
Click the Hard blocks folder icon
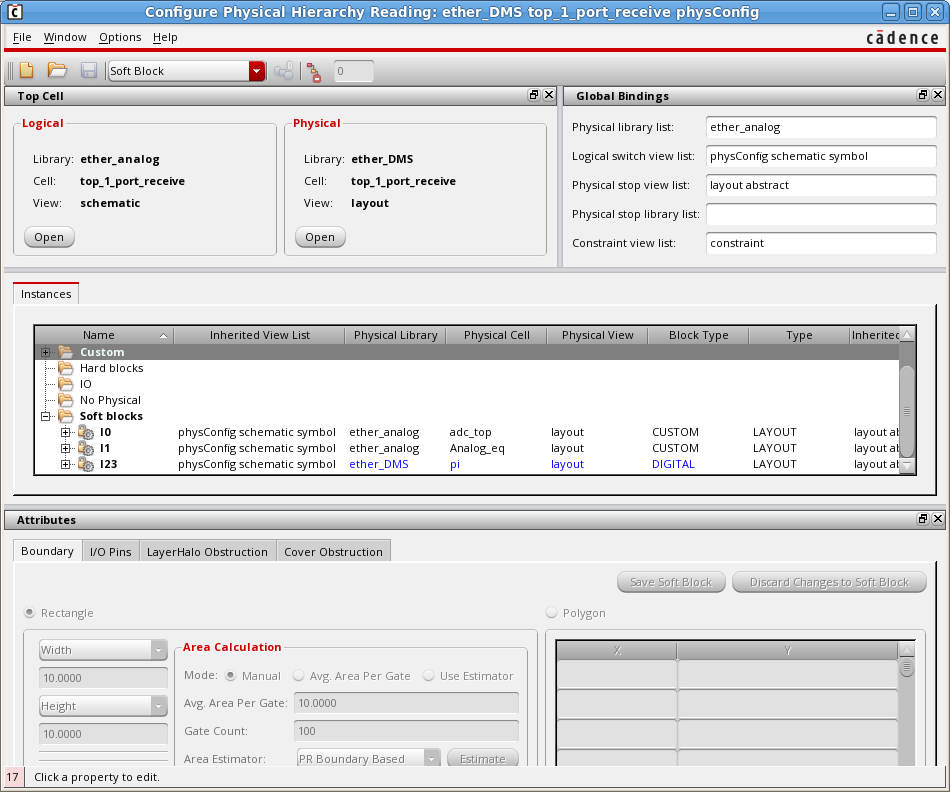66,368
